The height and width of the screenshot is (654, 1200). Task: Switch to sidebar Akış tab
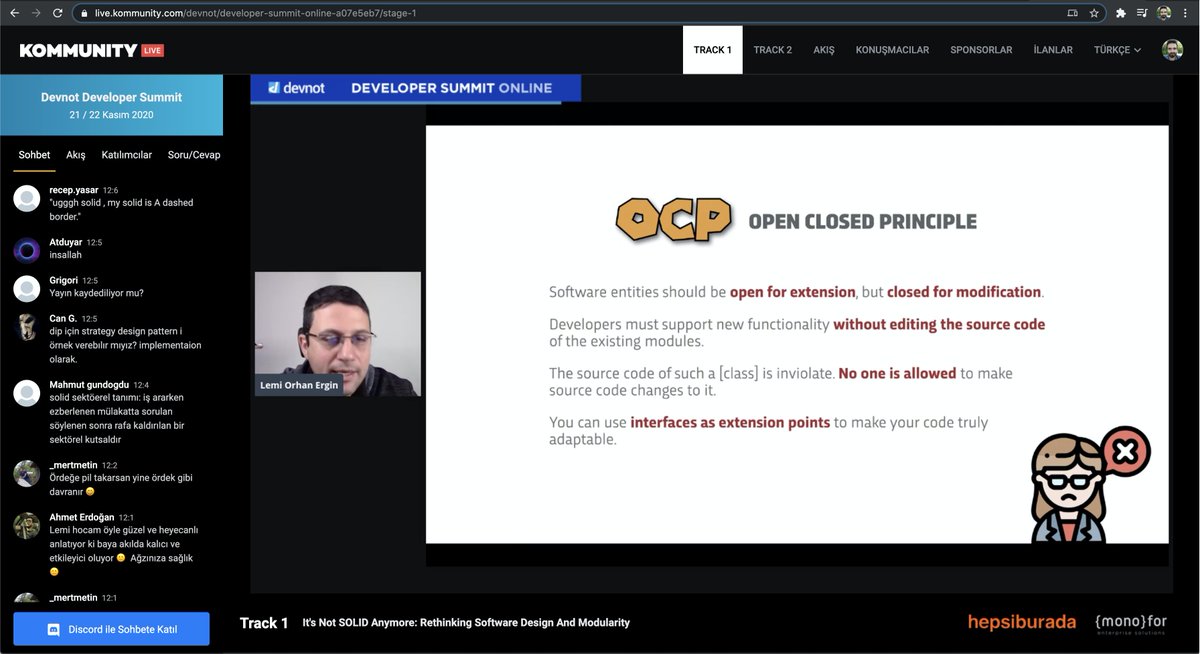pyautogui.click(x=76, y=155)
